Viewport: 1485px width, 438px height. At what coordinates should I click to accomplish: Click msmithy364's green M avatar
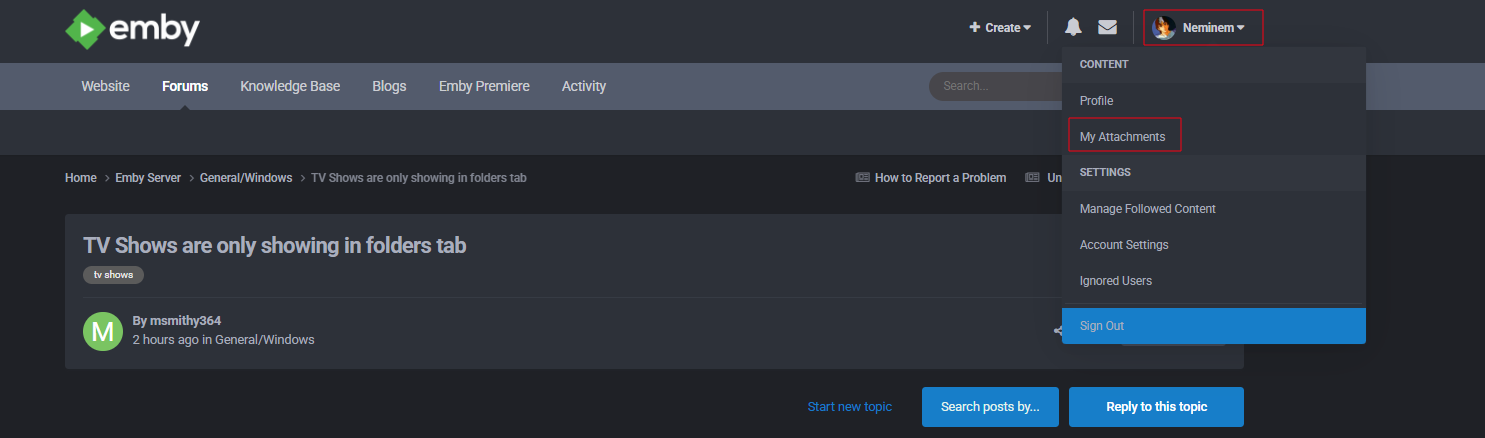point(102,330)
